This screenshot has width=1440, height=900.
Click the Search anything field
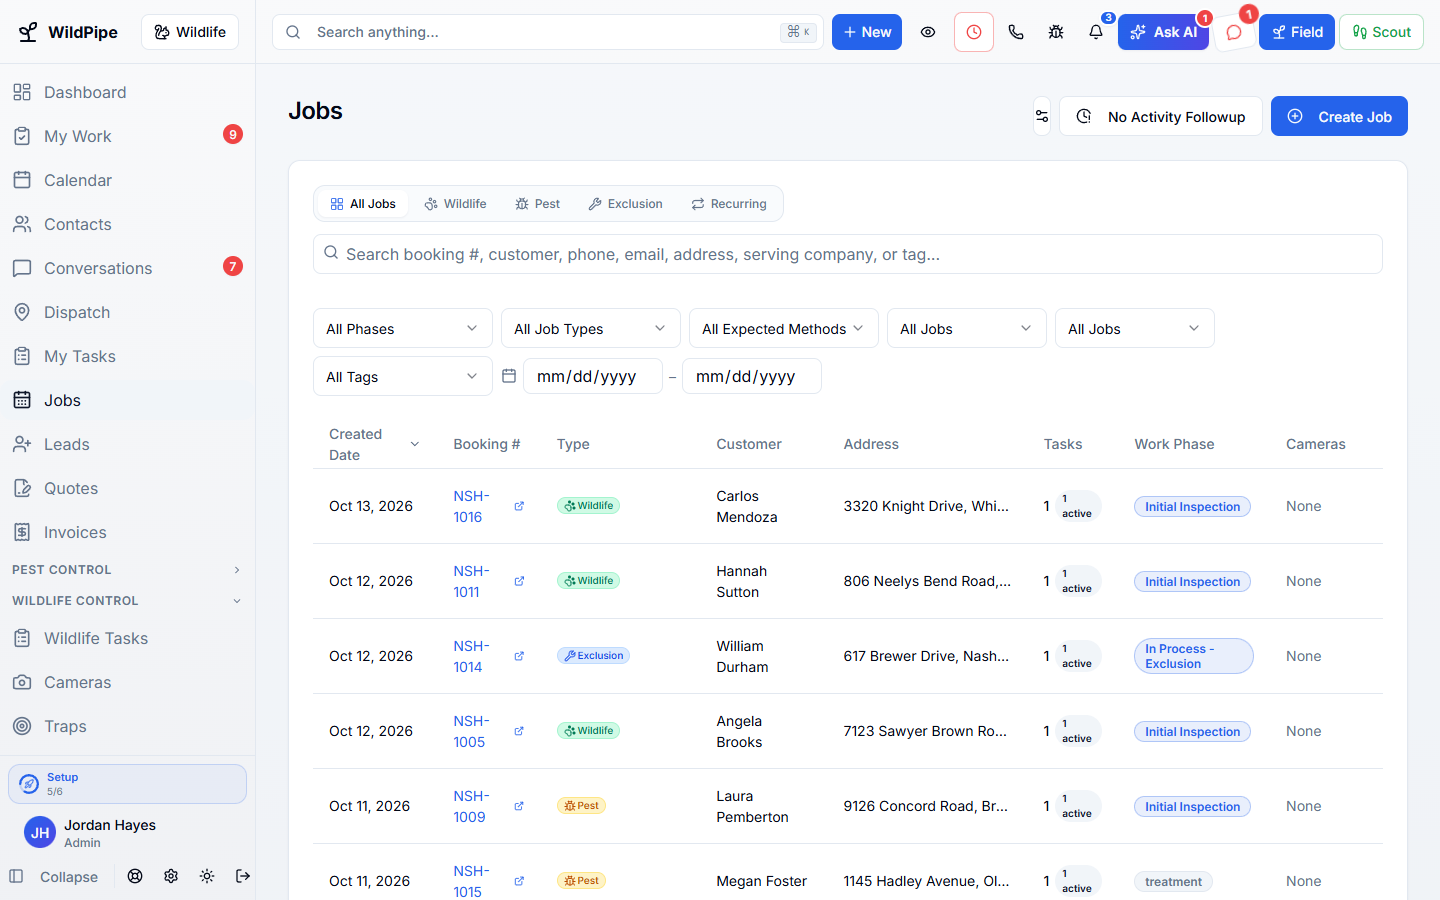click(548, 32)
